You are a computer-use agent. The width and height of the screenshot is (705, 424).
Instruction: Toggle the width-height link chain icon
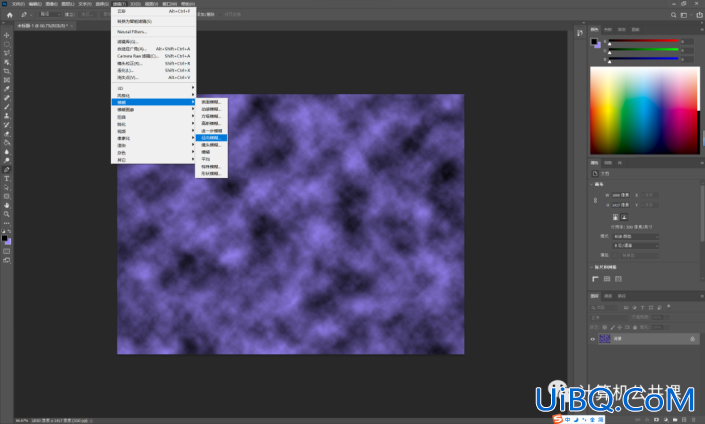(595, 200)
